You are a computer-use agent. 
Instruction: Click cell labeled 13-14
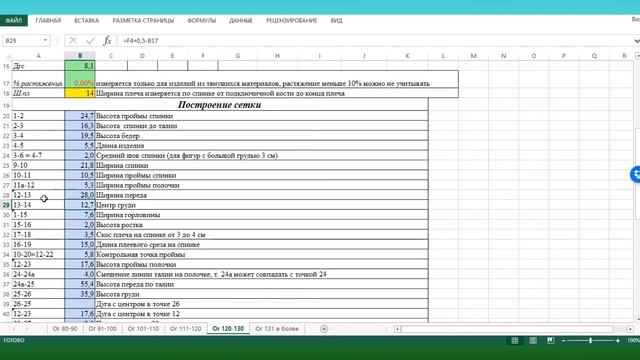pos(38,205)
